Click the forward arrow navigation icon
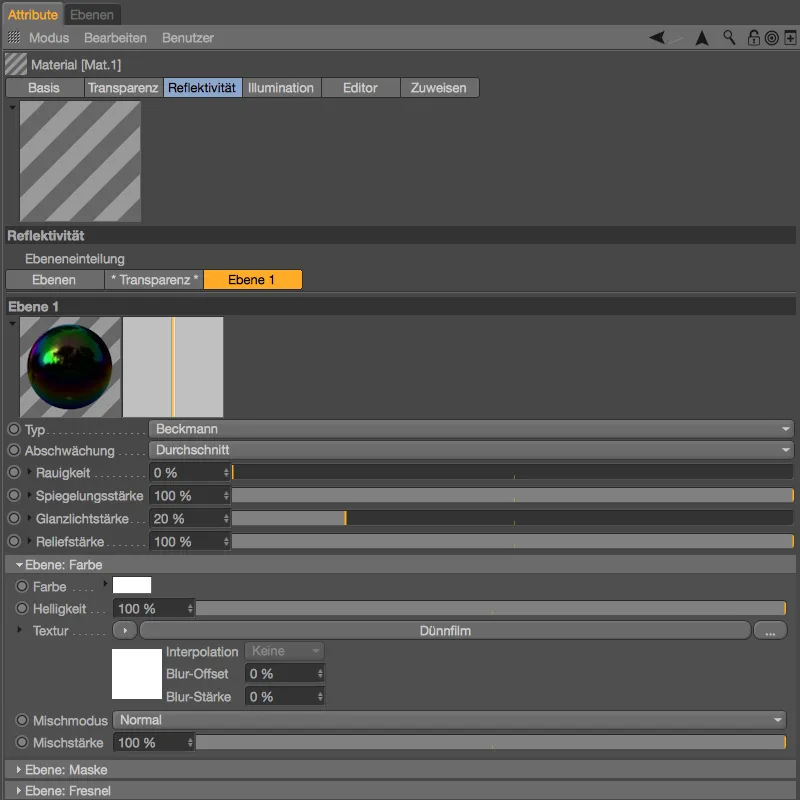 tap(675, 38)
